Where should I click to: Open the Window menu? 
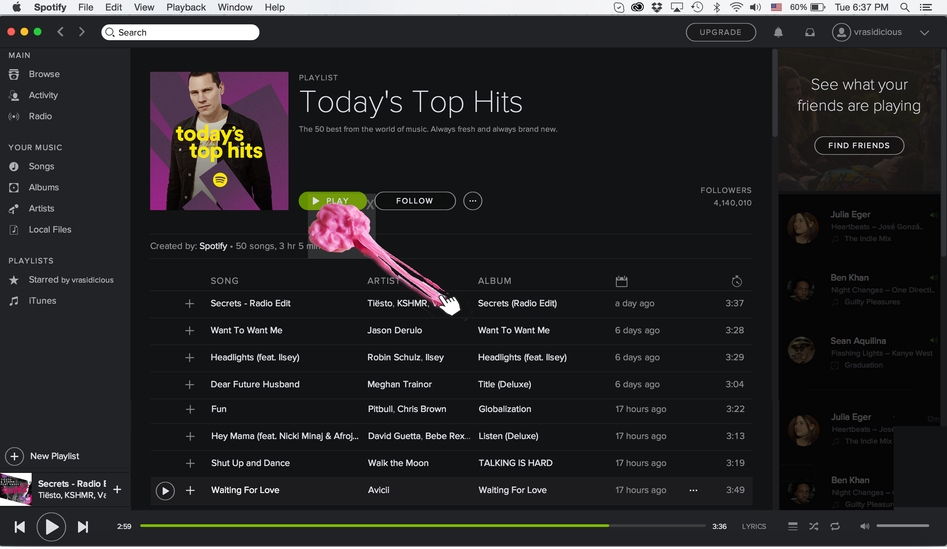pyautogui.click(x=235, y=7)
